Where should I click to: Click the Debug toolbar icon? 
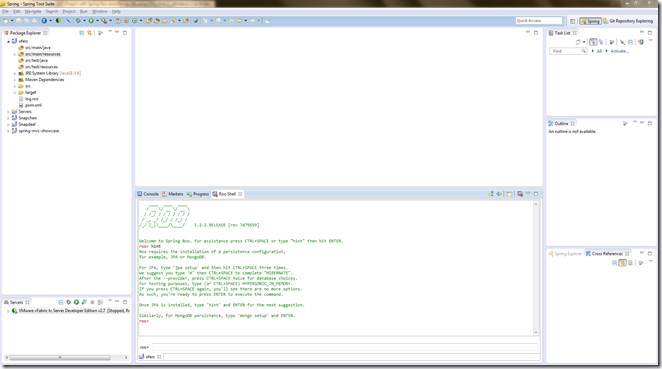[78, 21]
